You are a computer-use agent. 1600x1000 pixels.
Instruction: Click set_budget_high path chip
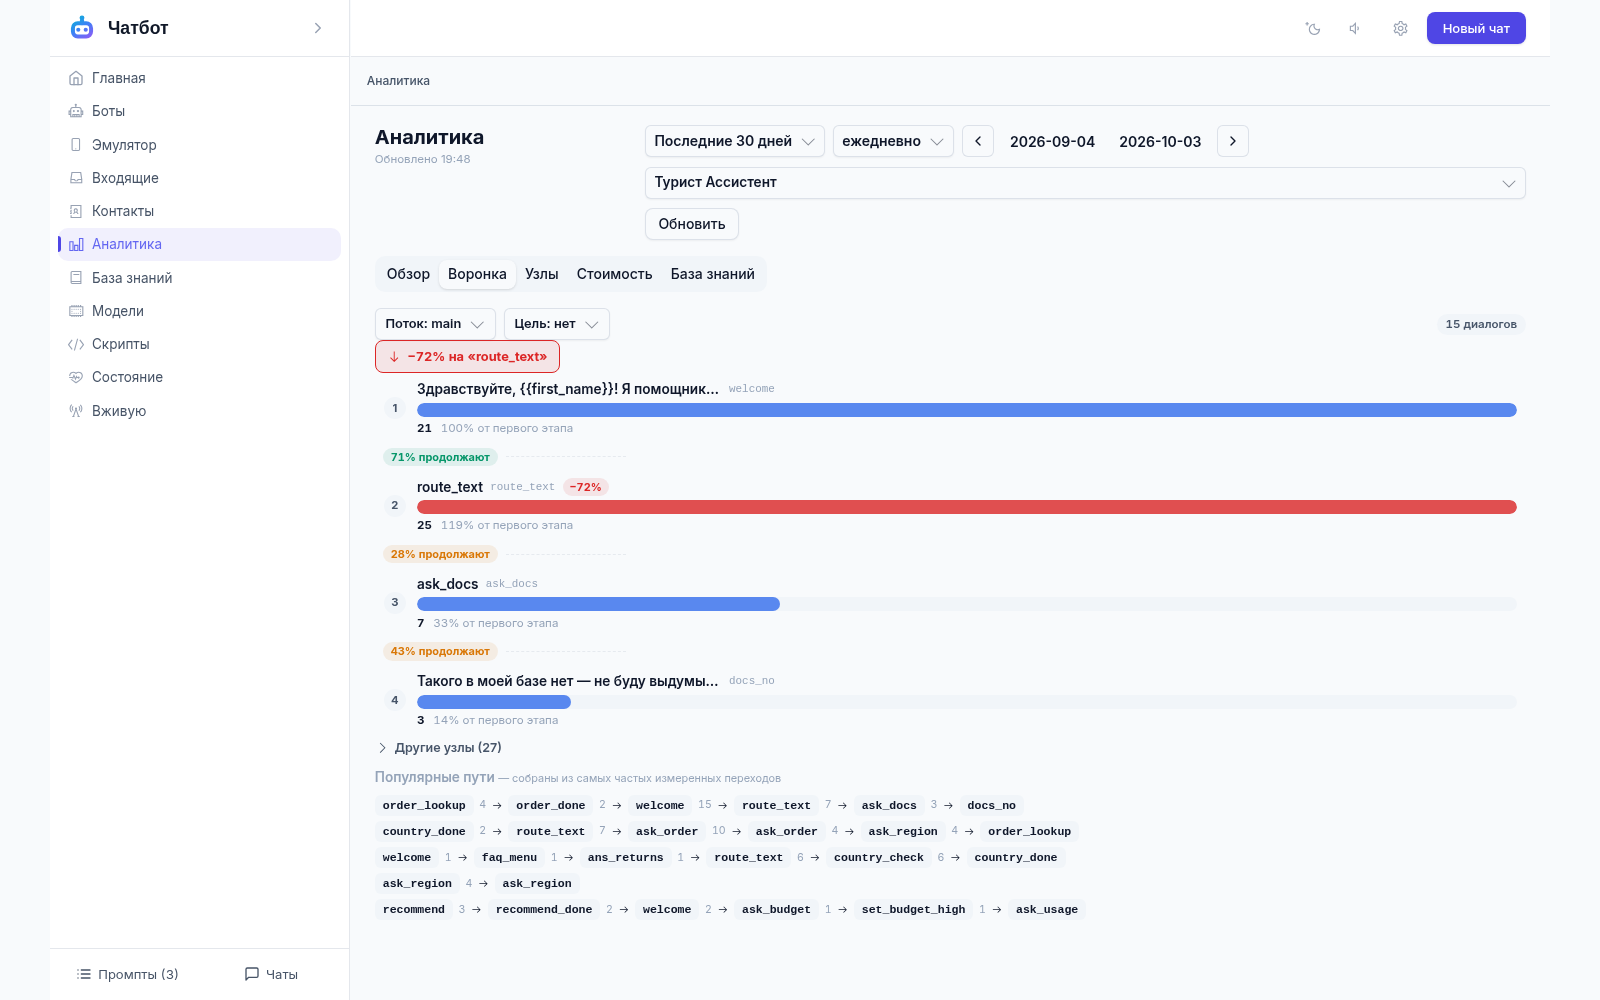pyautogui.click(x=913, y=909)
